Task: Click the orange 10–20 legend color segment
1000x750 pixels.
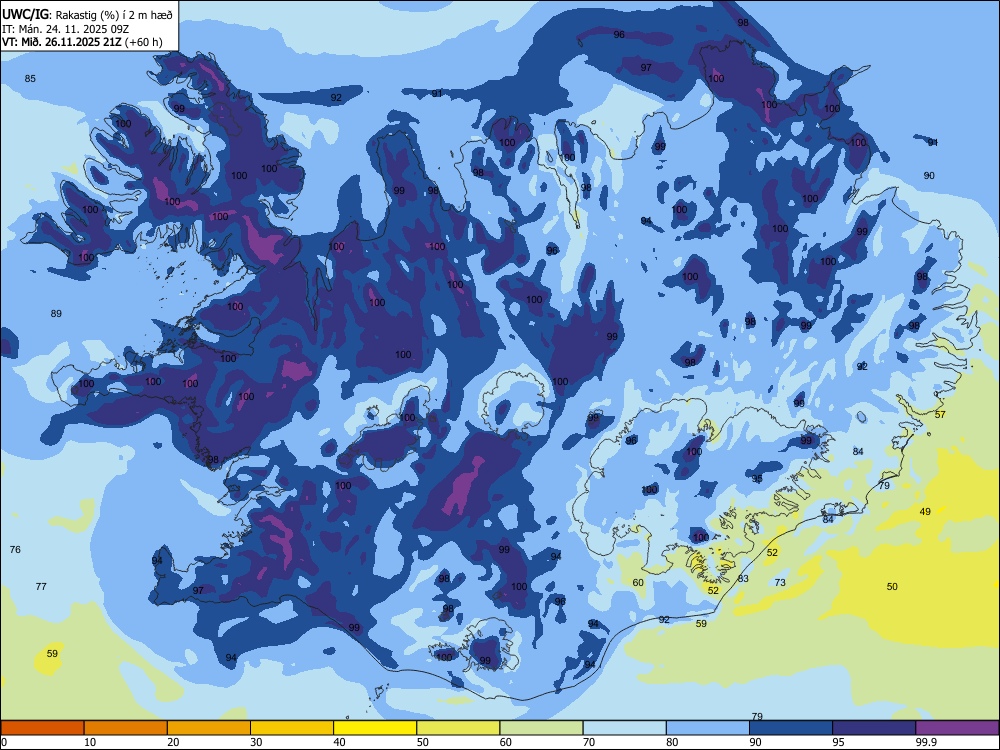Action: [126, 728]
